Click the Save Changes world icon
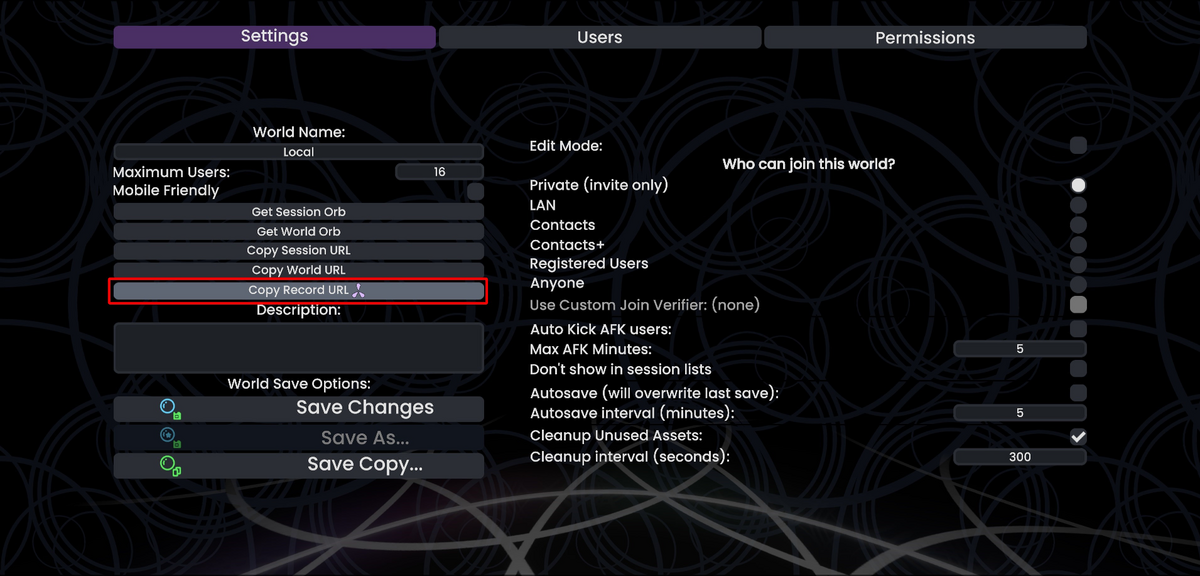1200x576 pixels. tap(170, 409)
